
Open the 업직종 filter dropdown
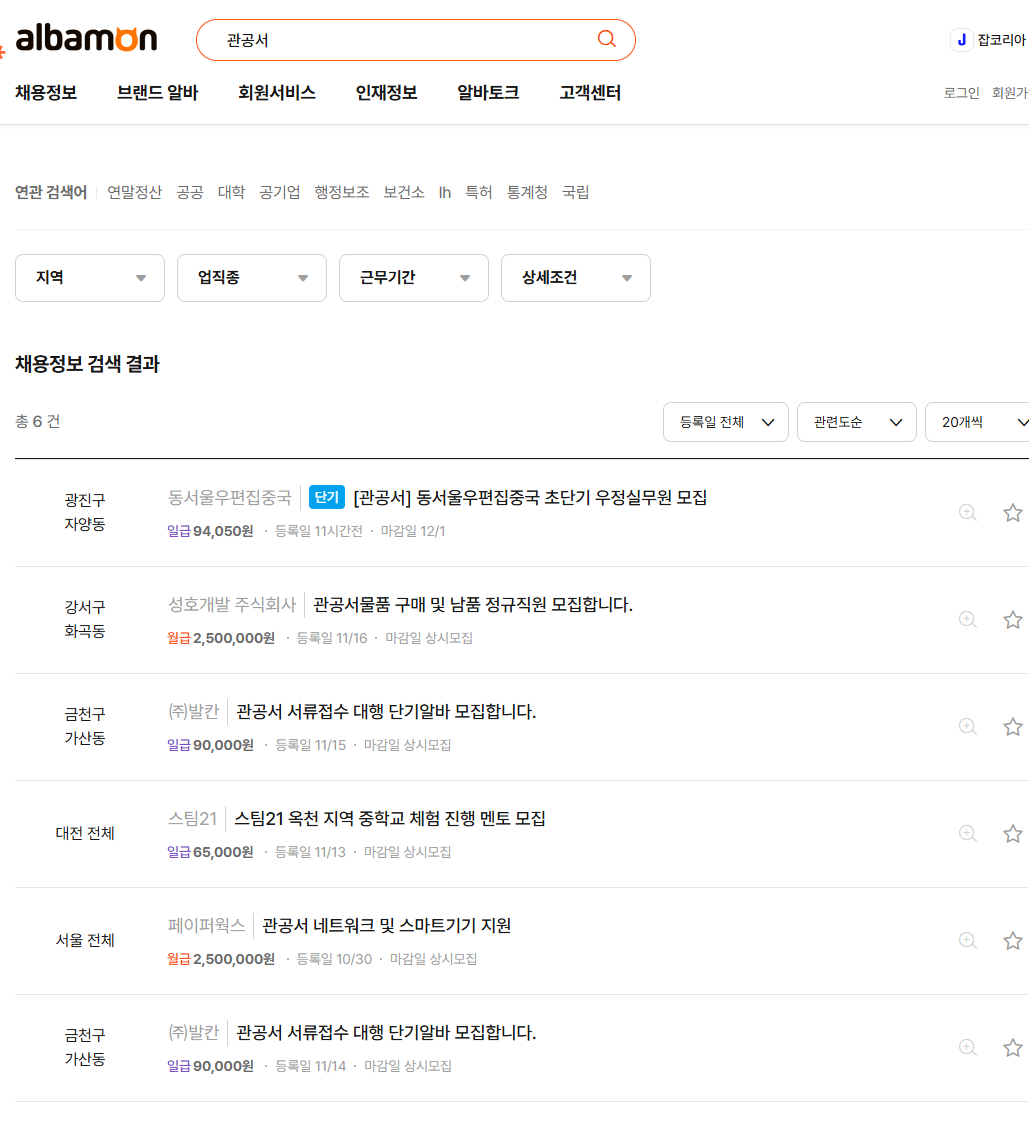pos(252,278)
